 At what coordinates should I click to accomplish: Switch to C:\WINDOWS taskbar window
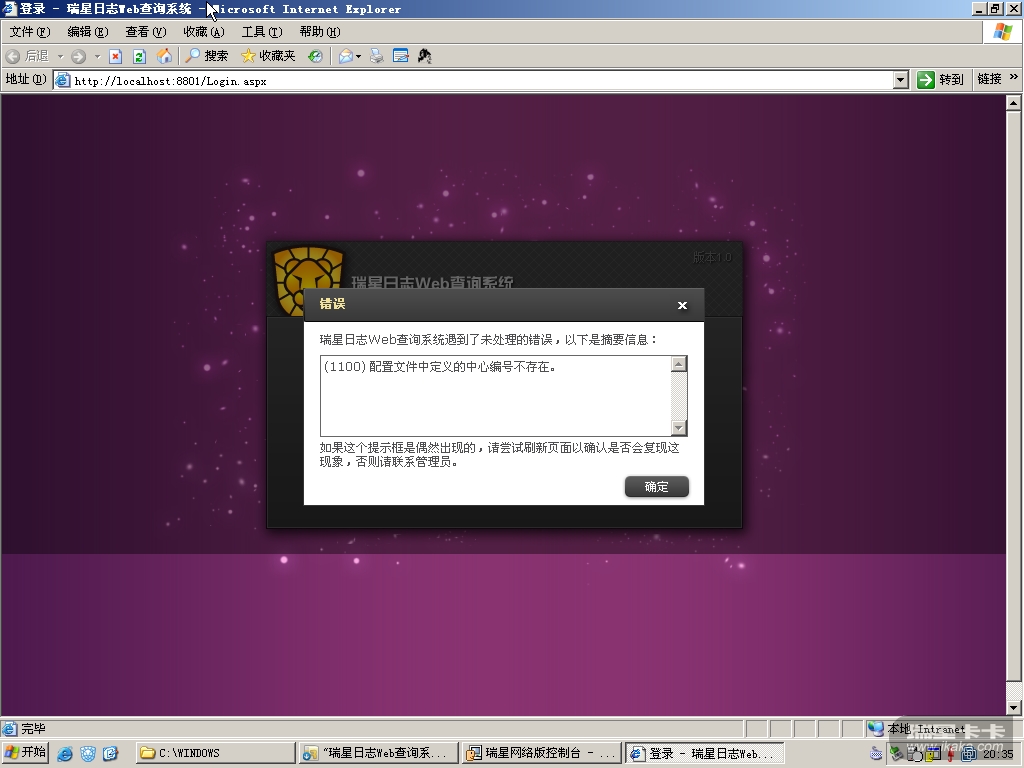(x=216, y=753)
